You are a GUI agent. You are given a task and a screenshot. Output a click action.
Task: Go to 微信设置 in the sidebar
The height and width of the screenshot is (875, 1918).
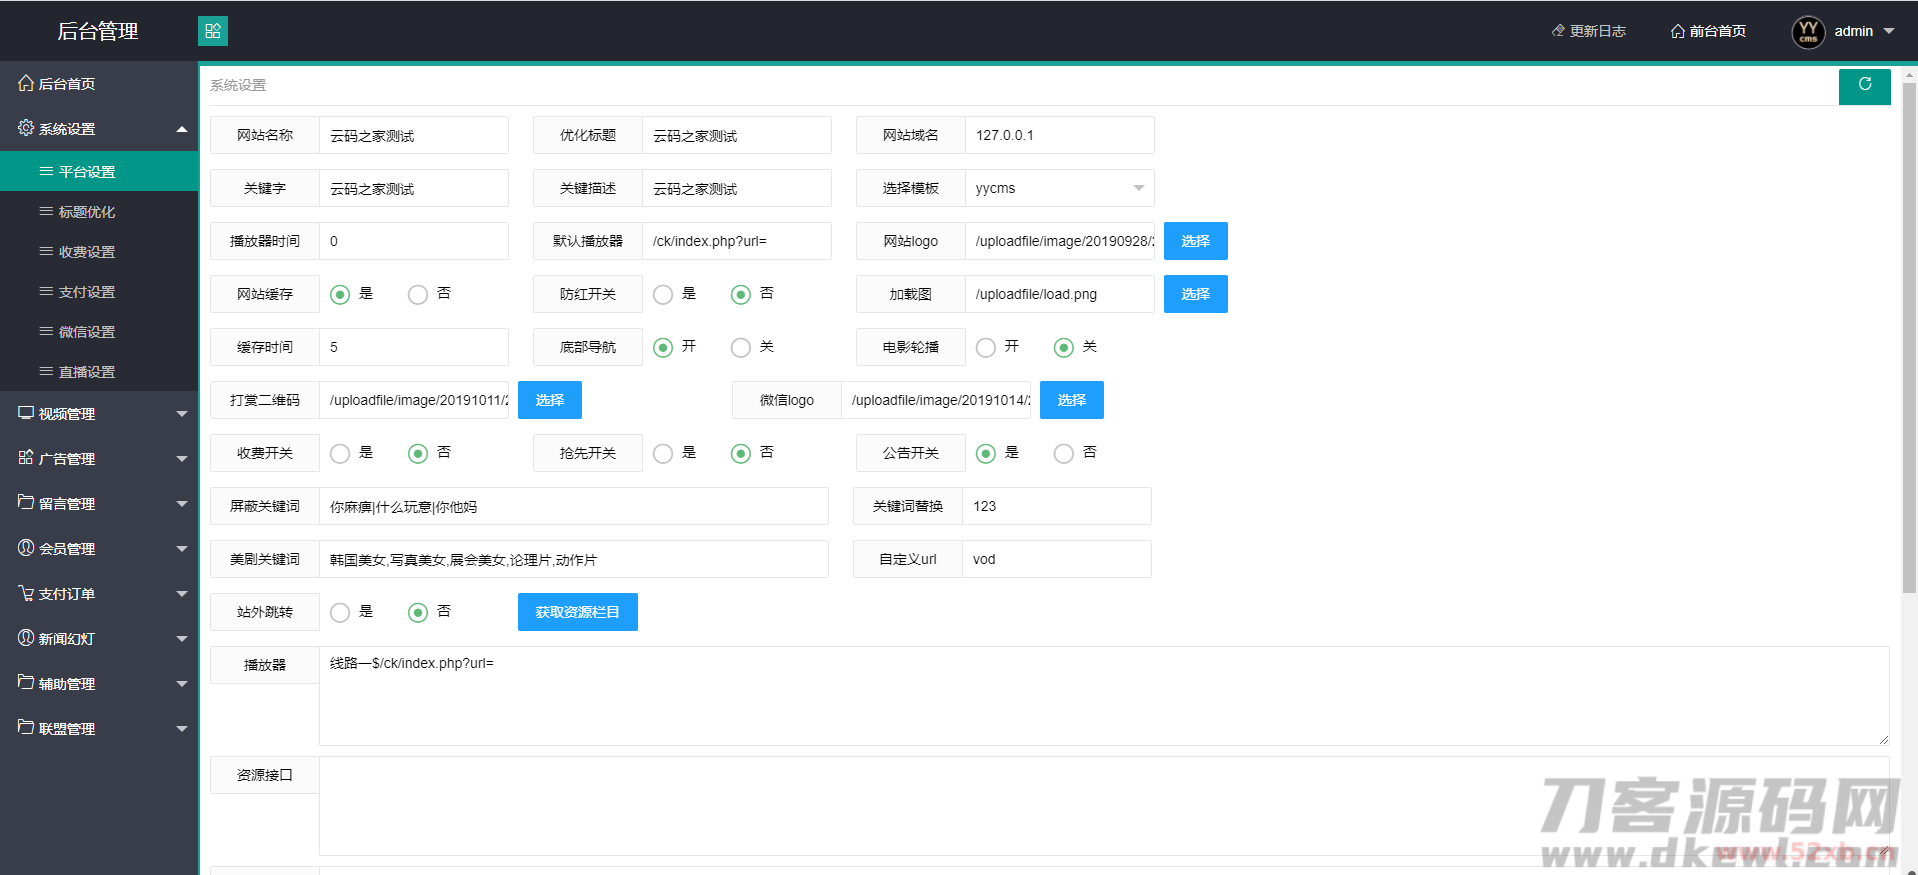tap(87, 332)
